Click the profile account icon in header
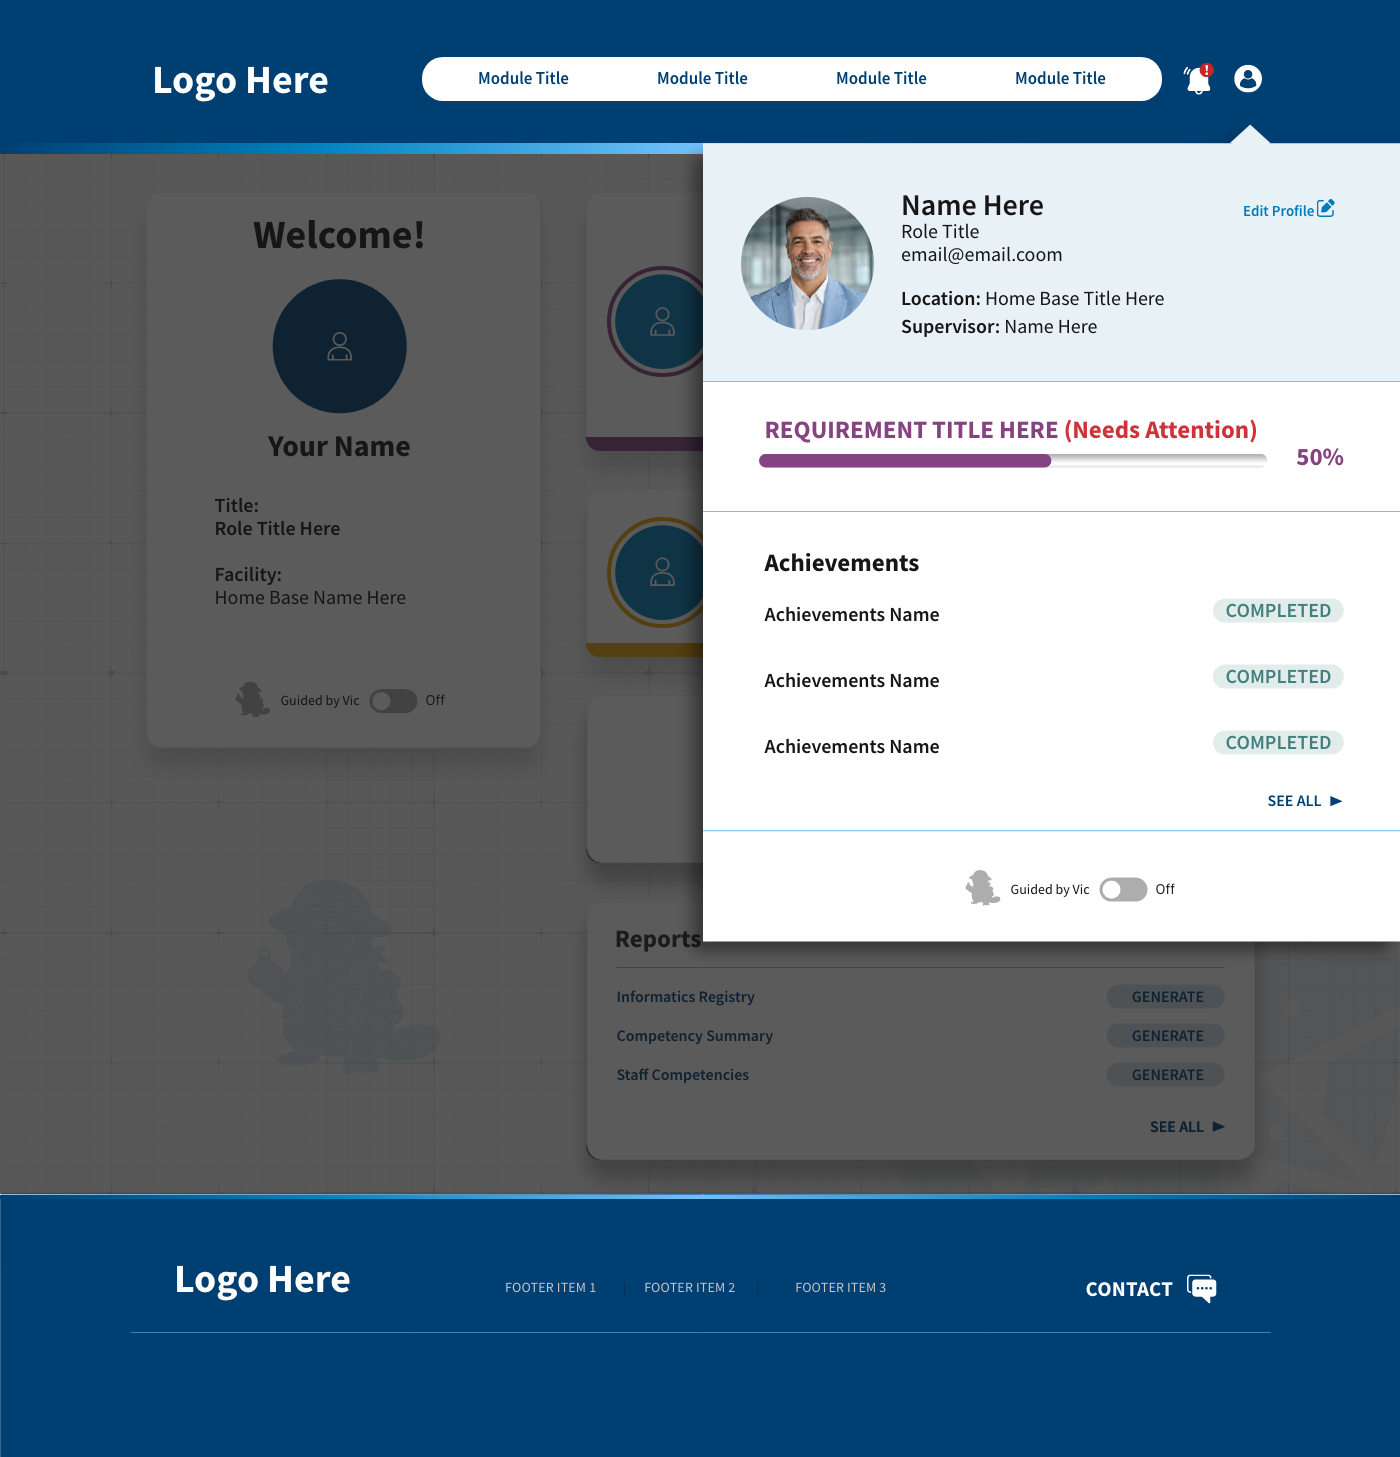Viewport: 1400px width, 1457px height. (1247, 78)
